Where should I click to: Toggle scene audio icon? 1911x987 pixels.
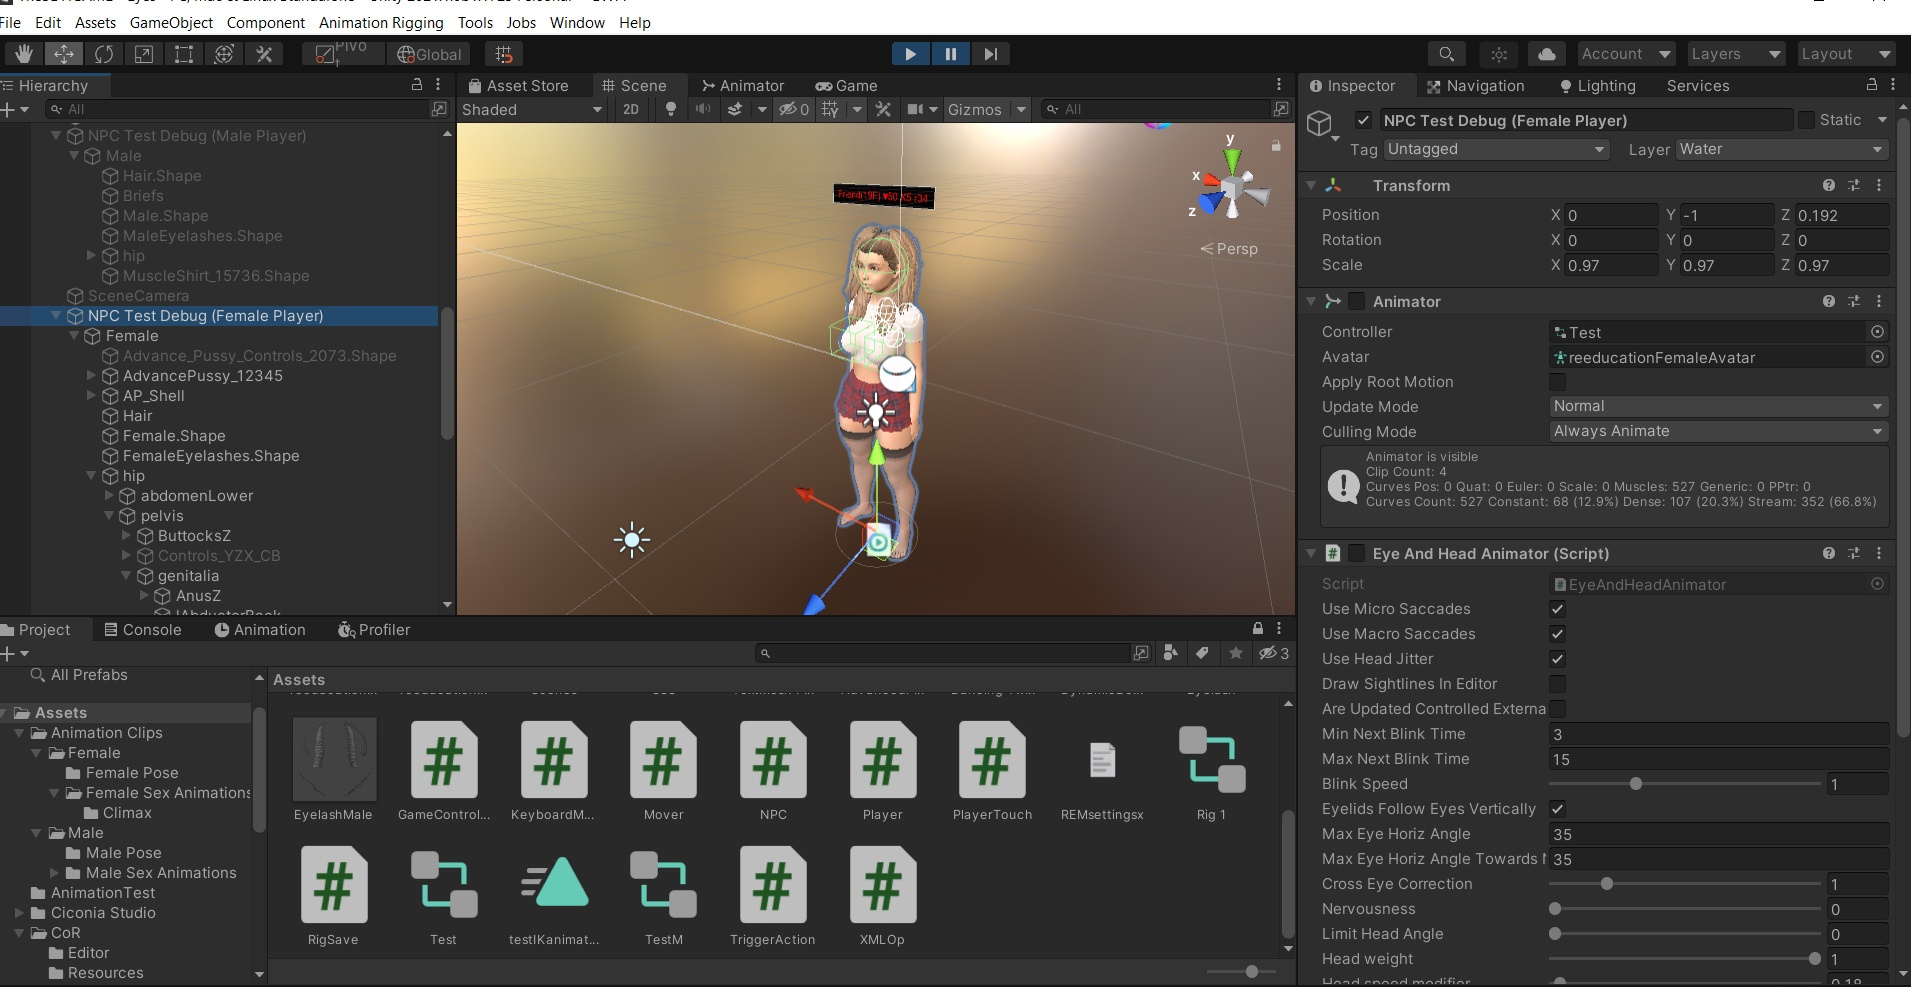703,110
